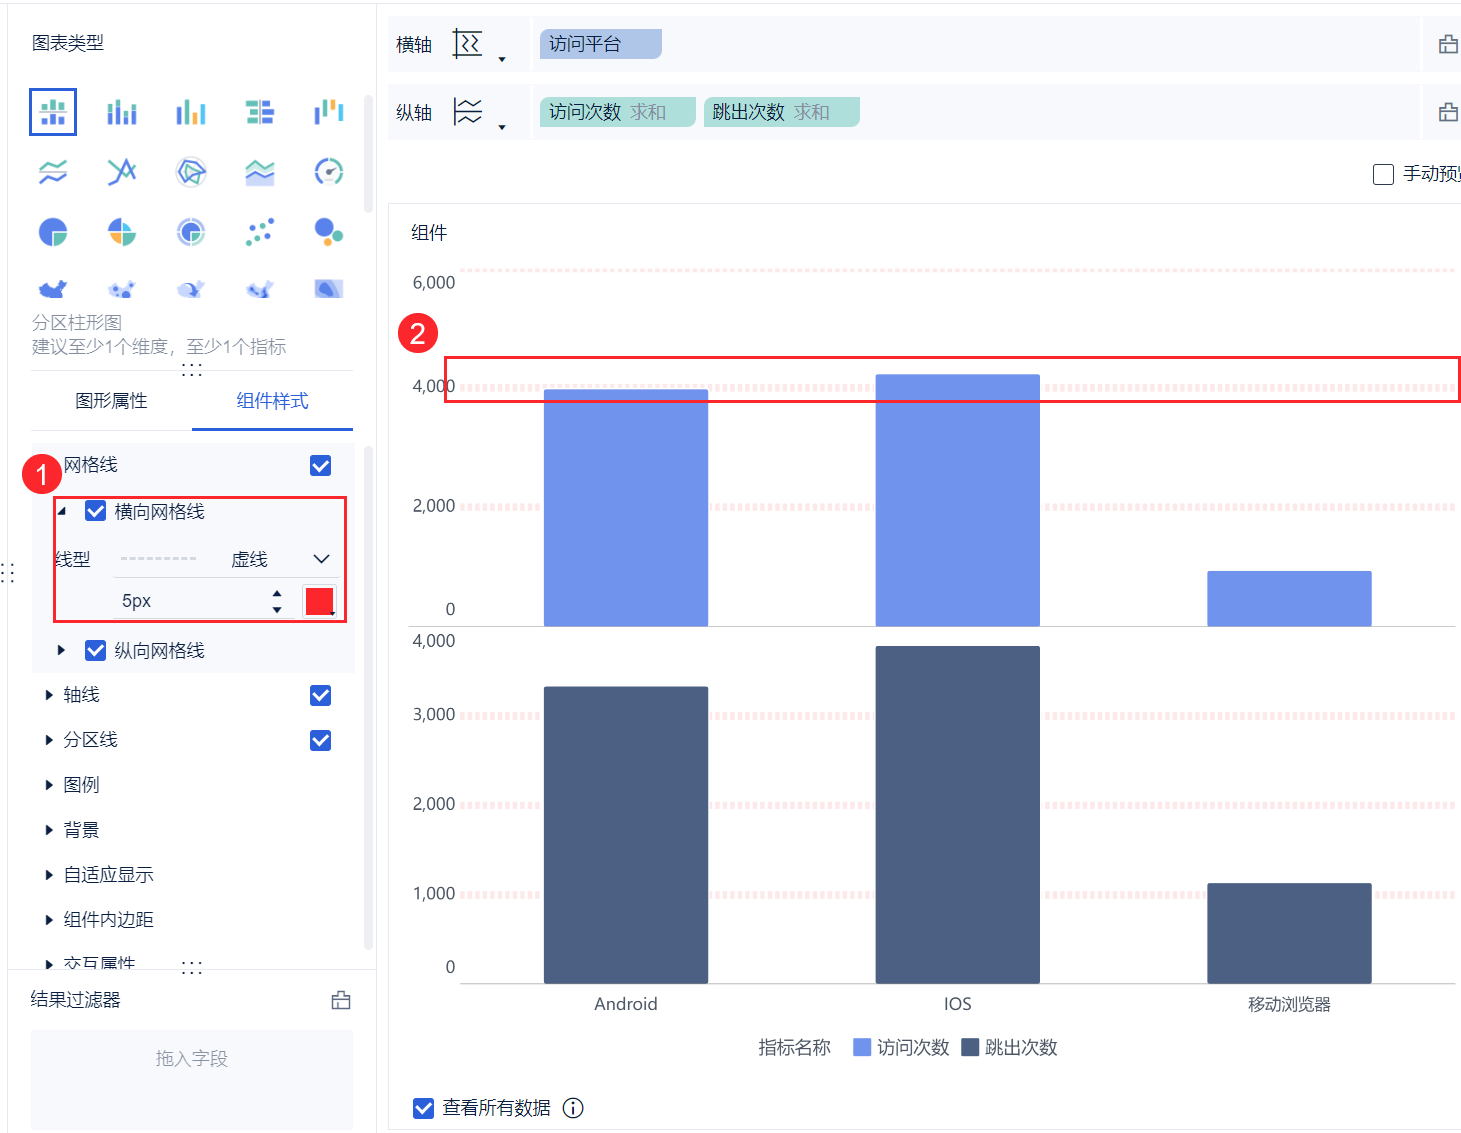The image size is (1461, 1133).
Task: Click the 访问次数 求和 measure field
Action: (618, 112)
